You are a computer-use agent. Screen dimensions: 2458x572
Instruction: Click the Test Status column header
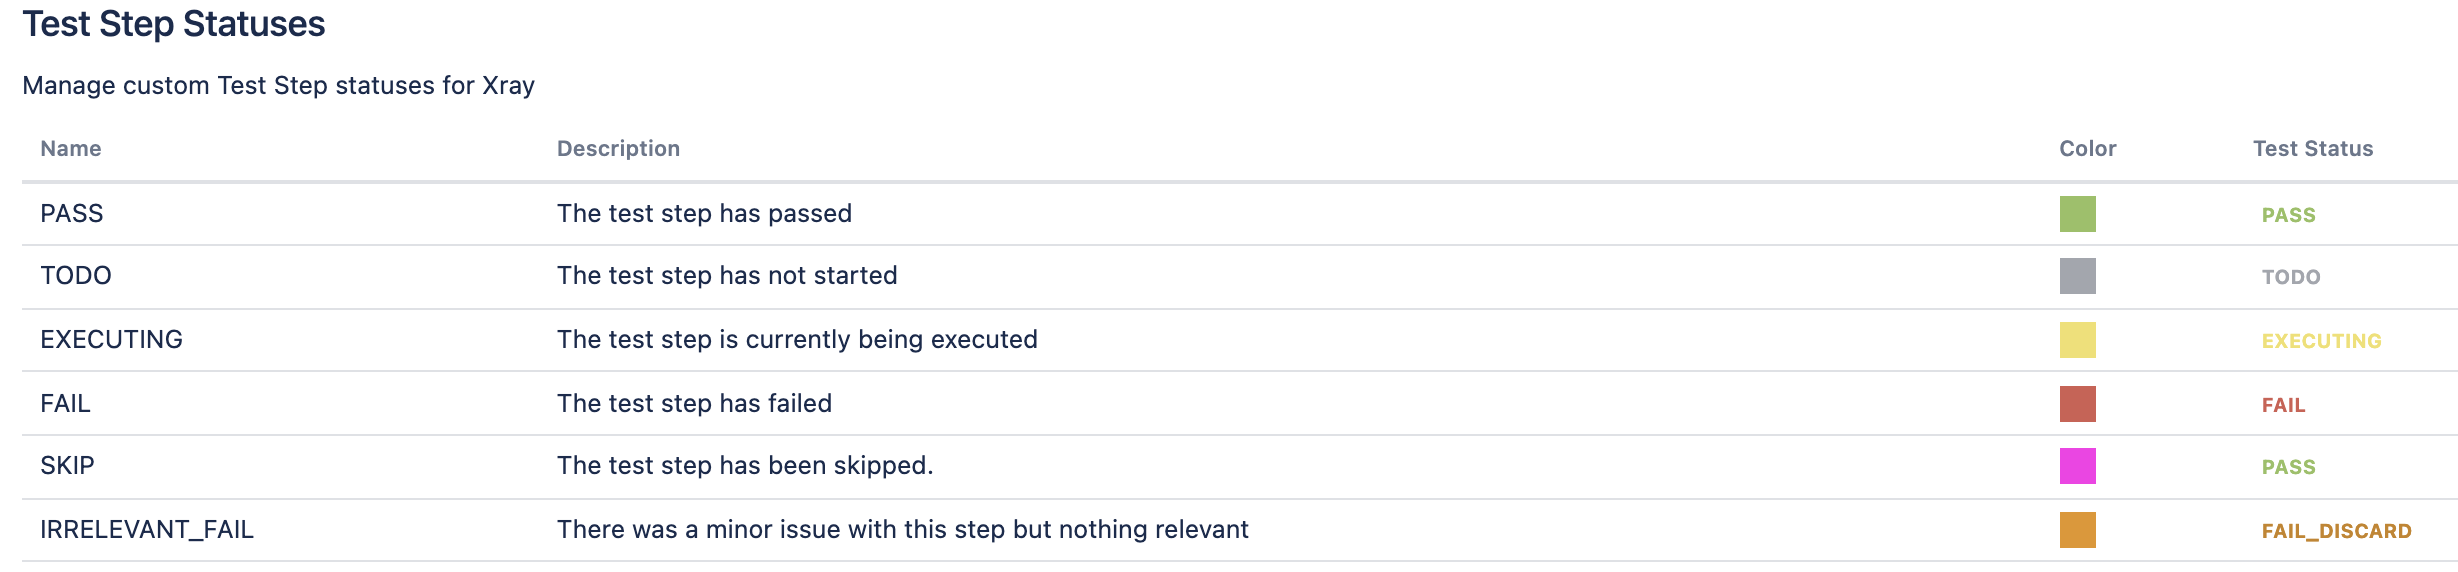2313,149
